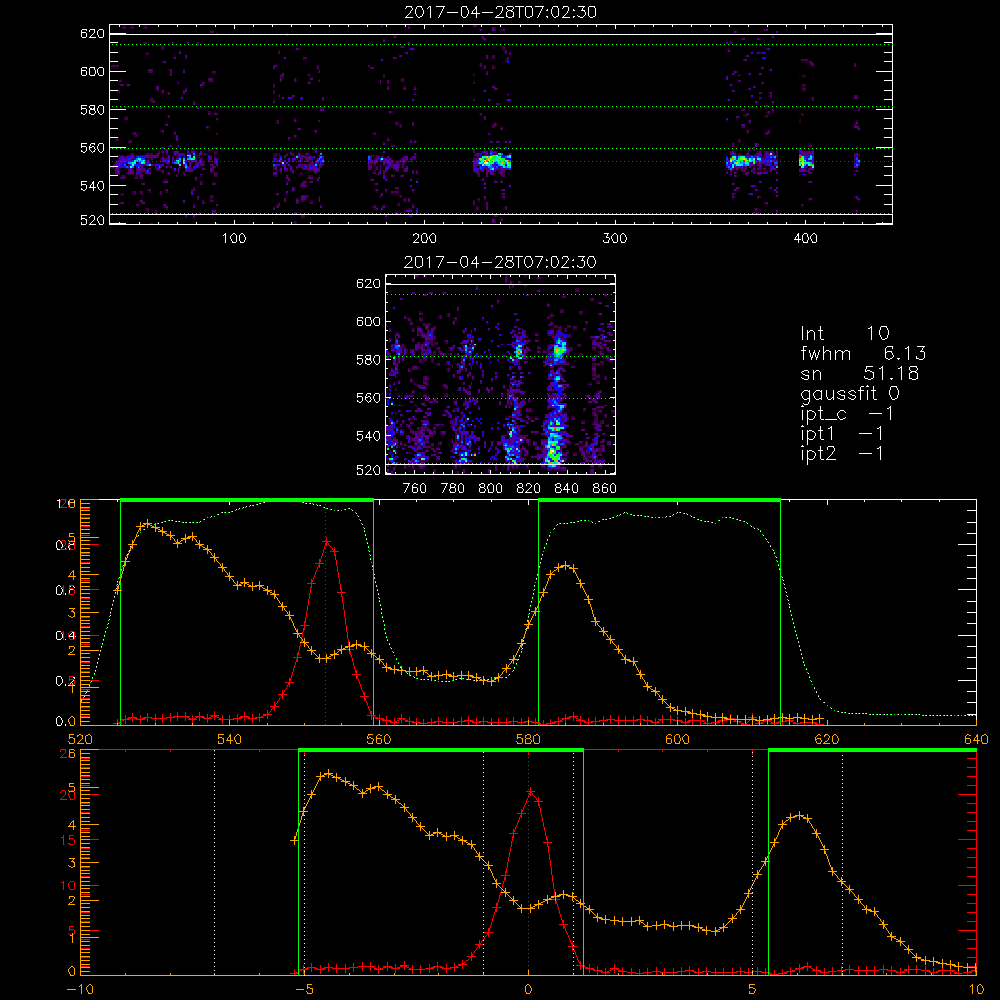Viewport: 1000px width, 1000px height.
Task: Click the timestamp title above the wide top image
Action: pyautogui.click(x=501, y=12)
